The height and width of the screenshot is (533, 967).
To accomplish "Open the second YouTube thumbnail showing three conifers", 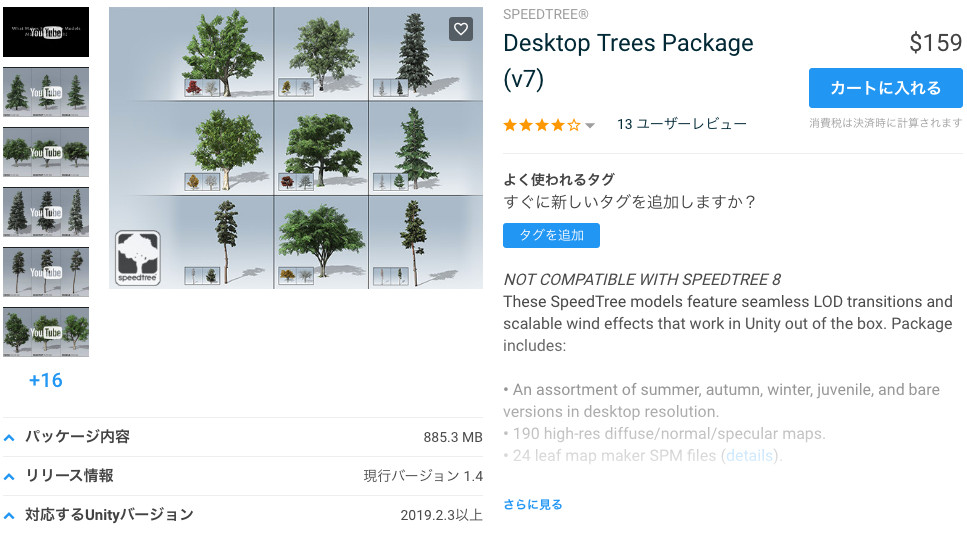I will (x=46, y=92).
